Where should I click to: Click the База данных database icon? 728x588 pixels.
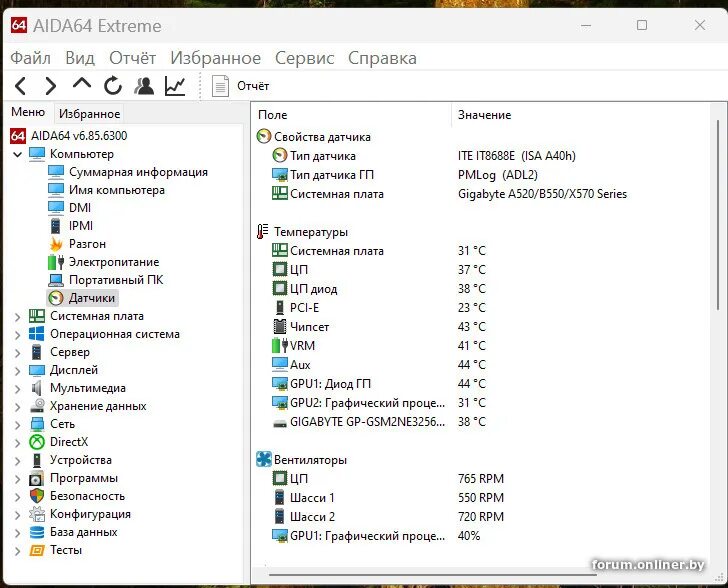[37, 532]
